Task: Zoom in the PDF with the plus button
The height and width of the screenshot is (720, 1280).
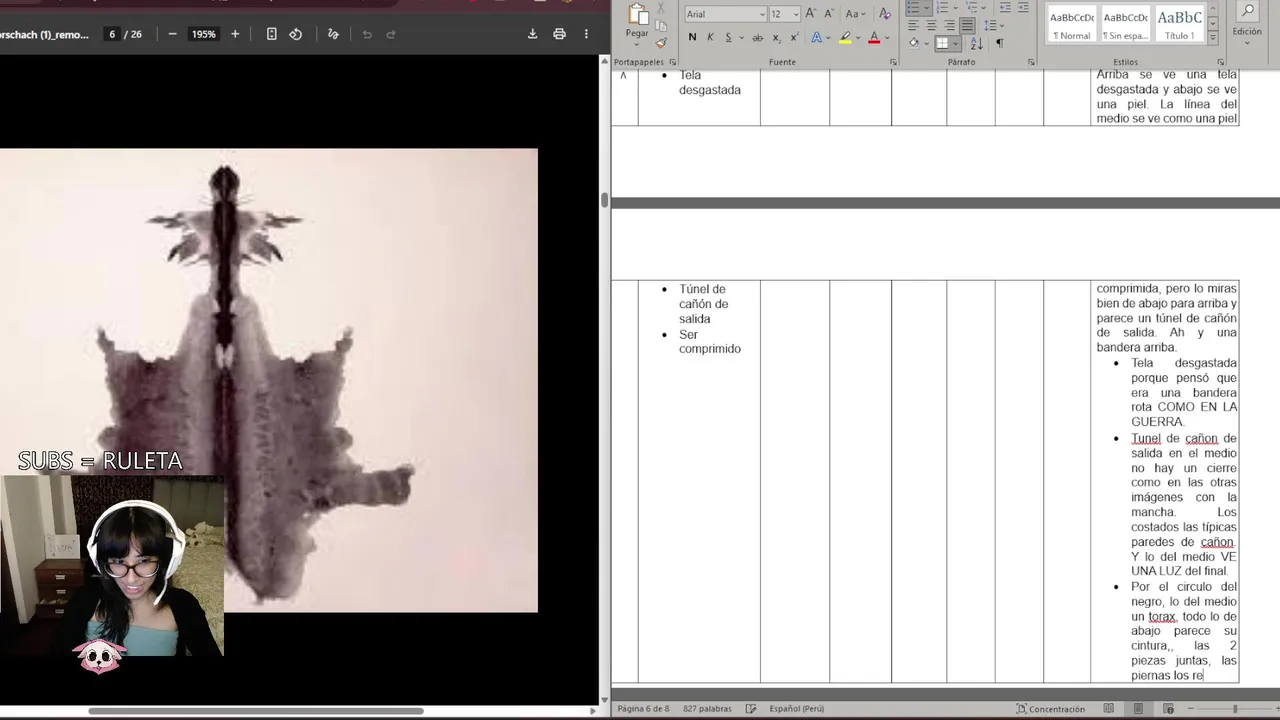Action: click(x=235, y=34)
